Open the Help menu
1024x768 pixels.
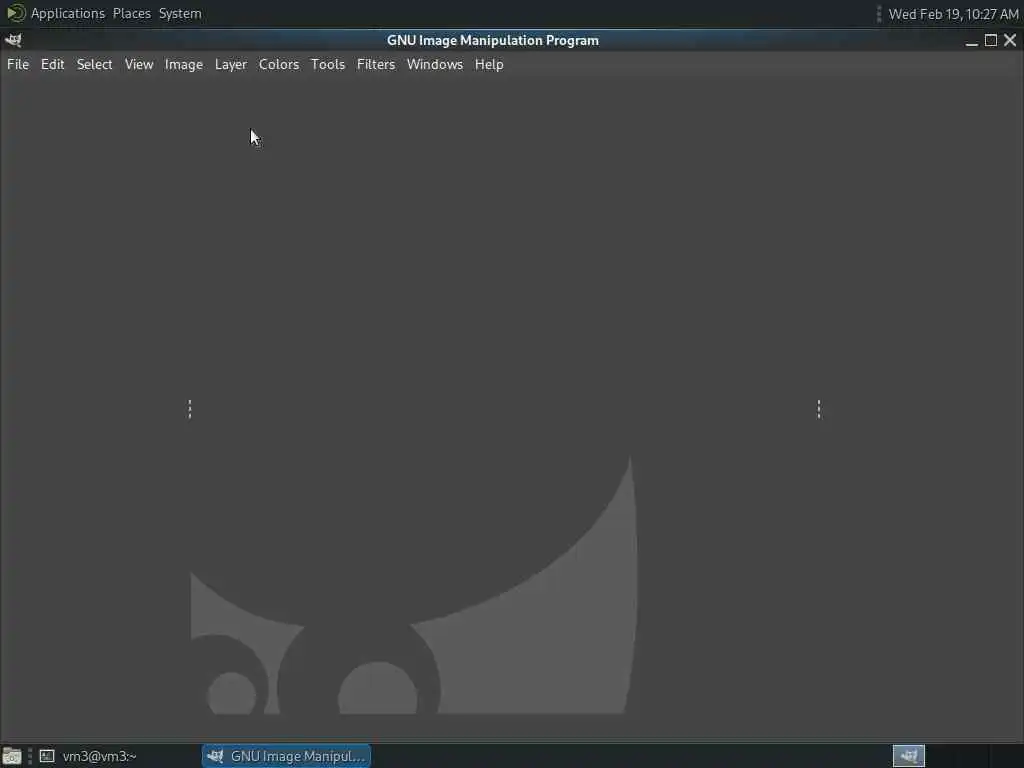click(x=488, y=64)
